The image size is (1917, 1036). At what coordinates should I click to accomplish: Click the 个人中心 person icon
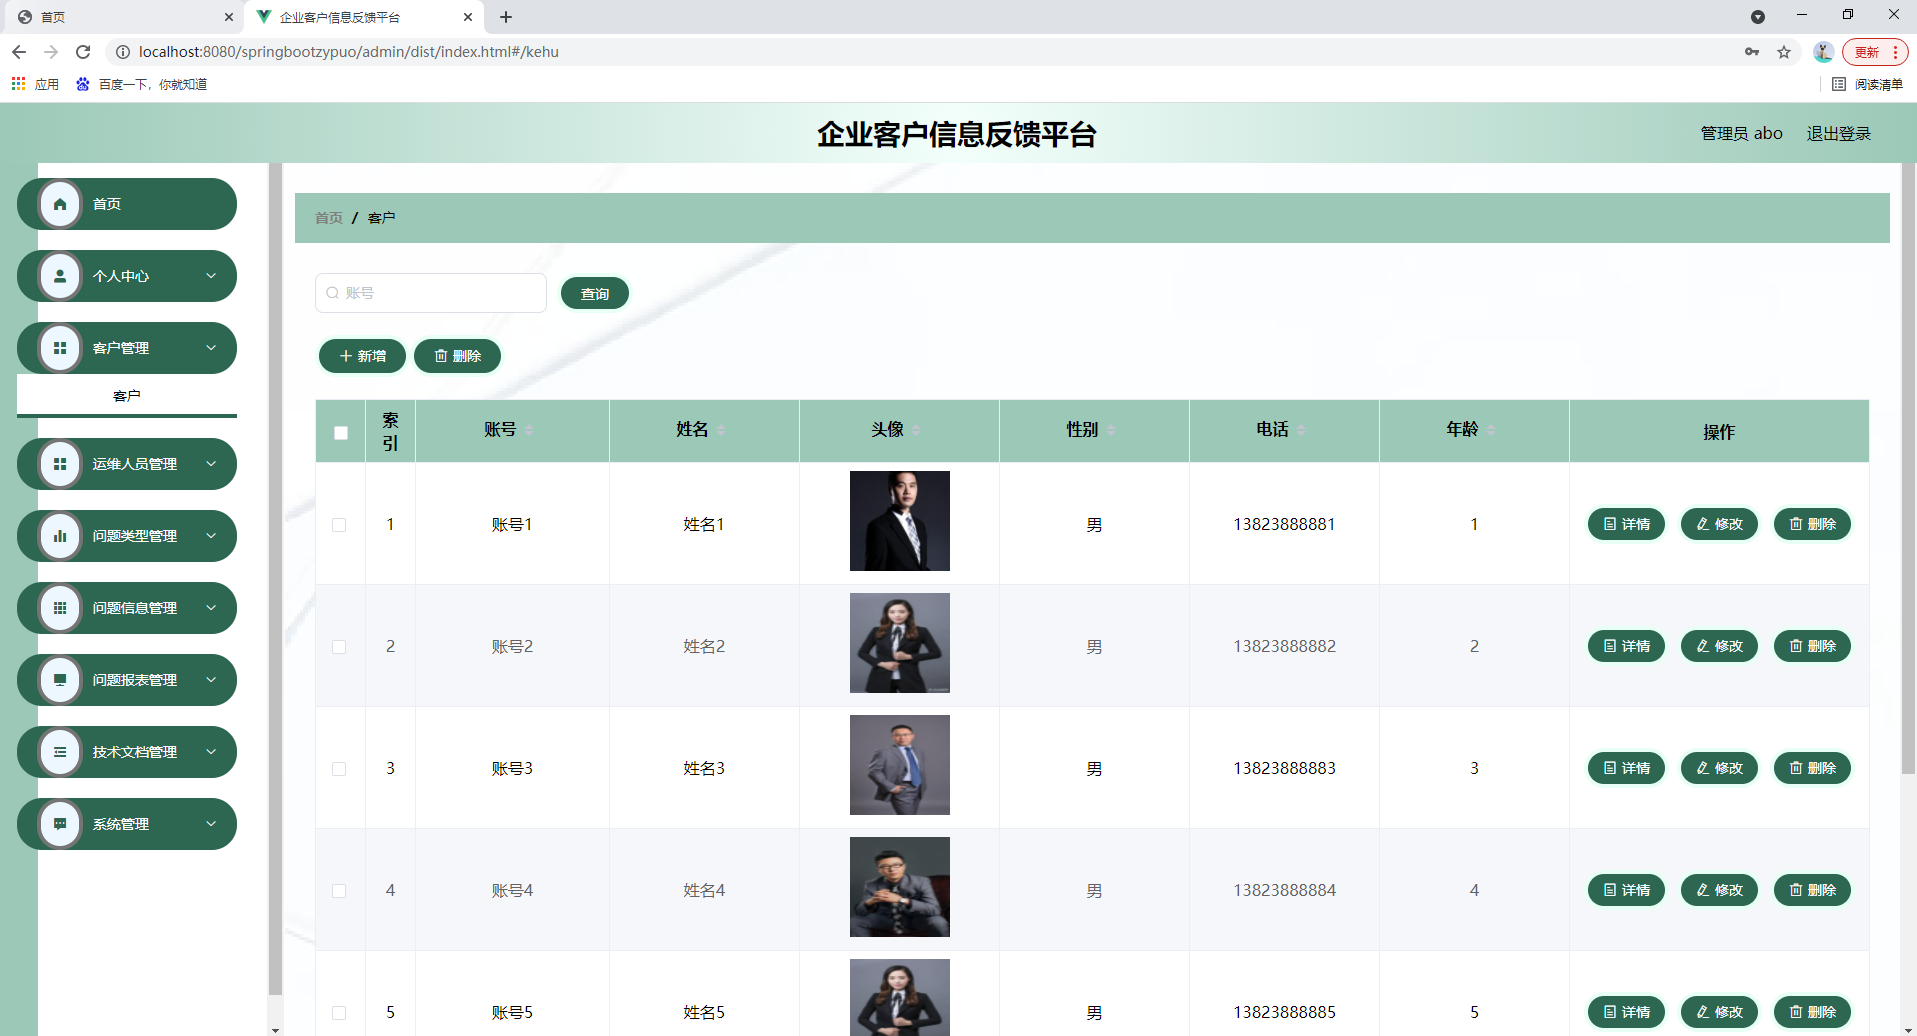coord(60,275)
